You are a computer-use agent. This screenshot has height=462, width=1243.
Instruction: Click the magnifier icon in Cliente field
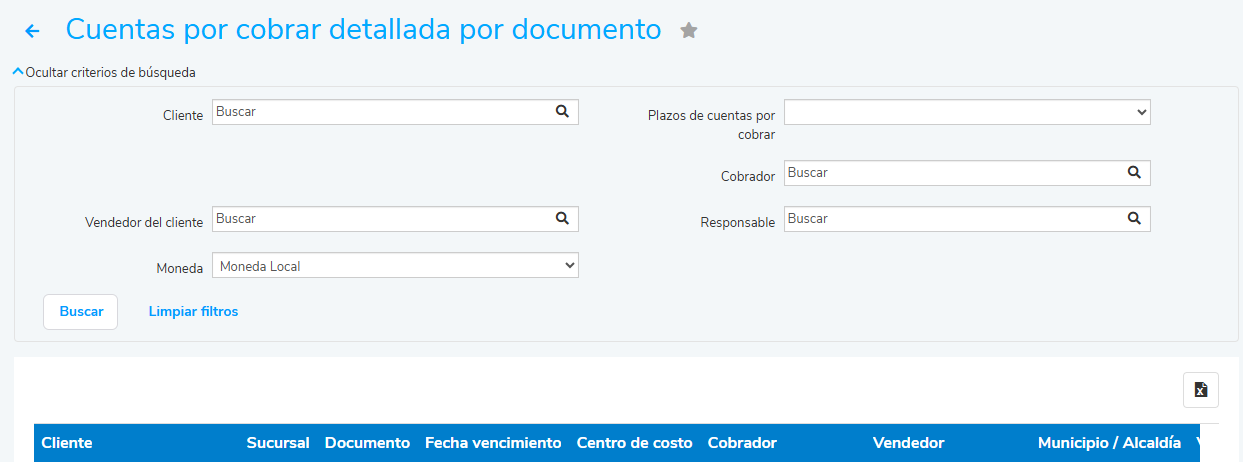pyautogui.click(x=562, y=112)
